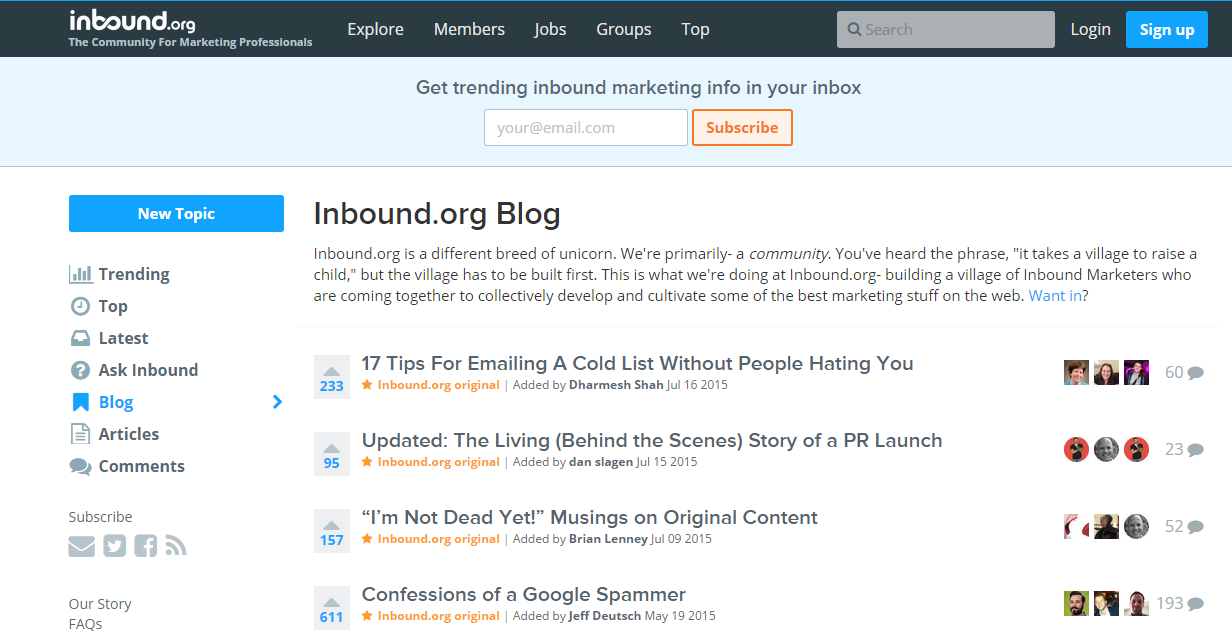Click the orange Subscribe button

tap(742, 128)
